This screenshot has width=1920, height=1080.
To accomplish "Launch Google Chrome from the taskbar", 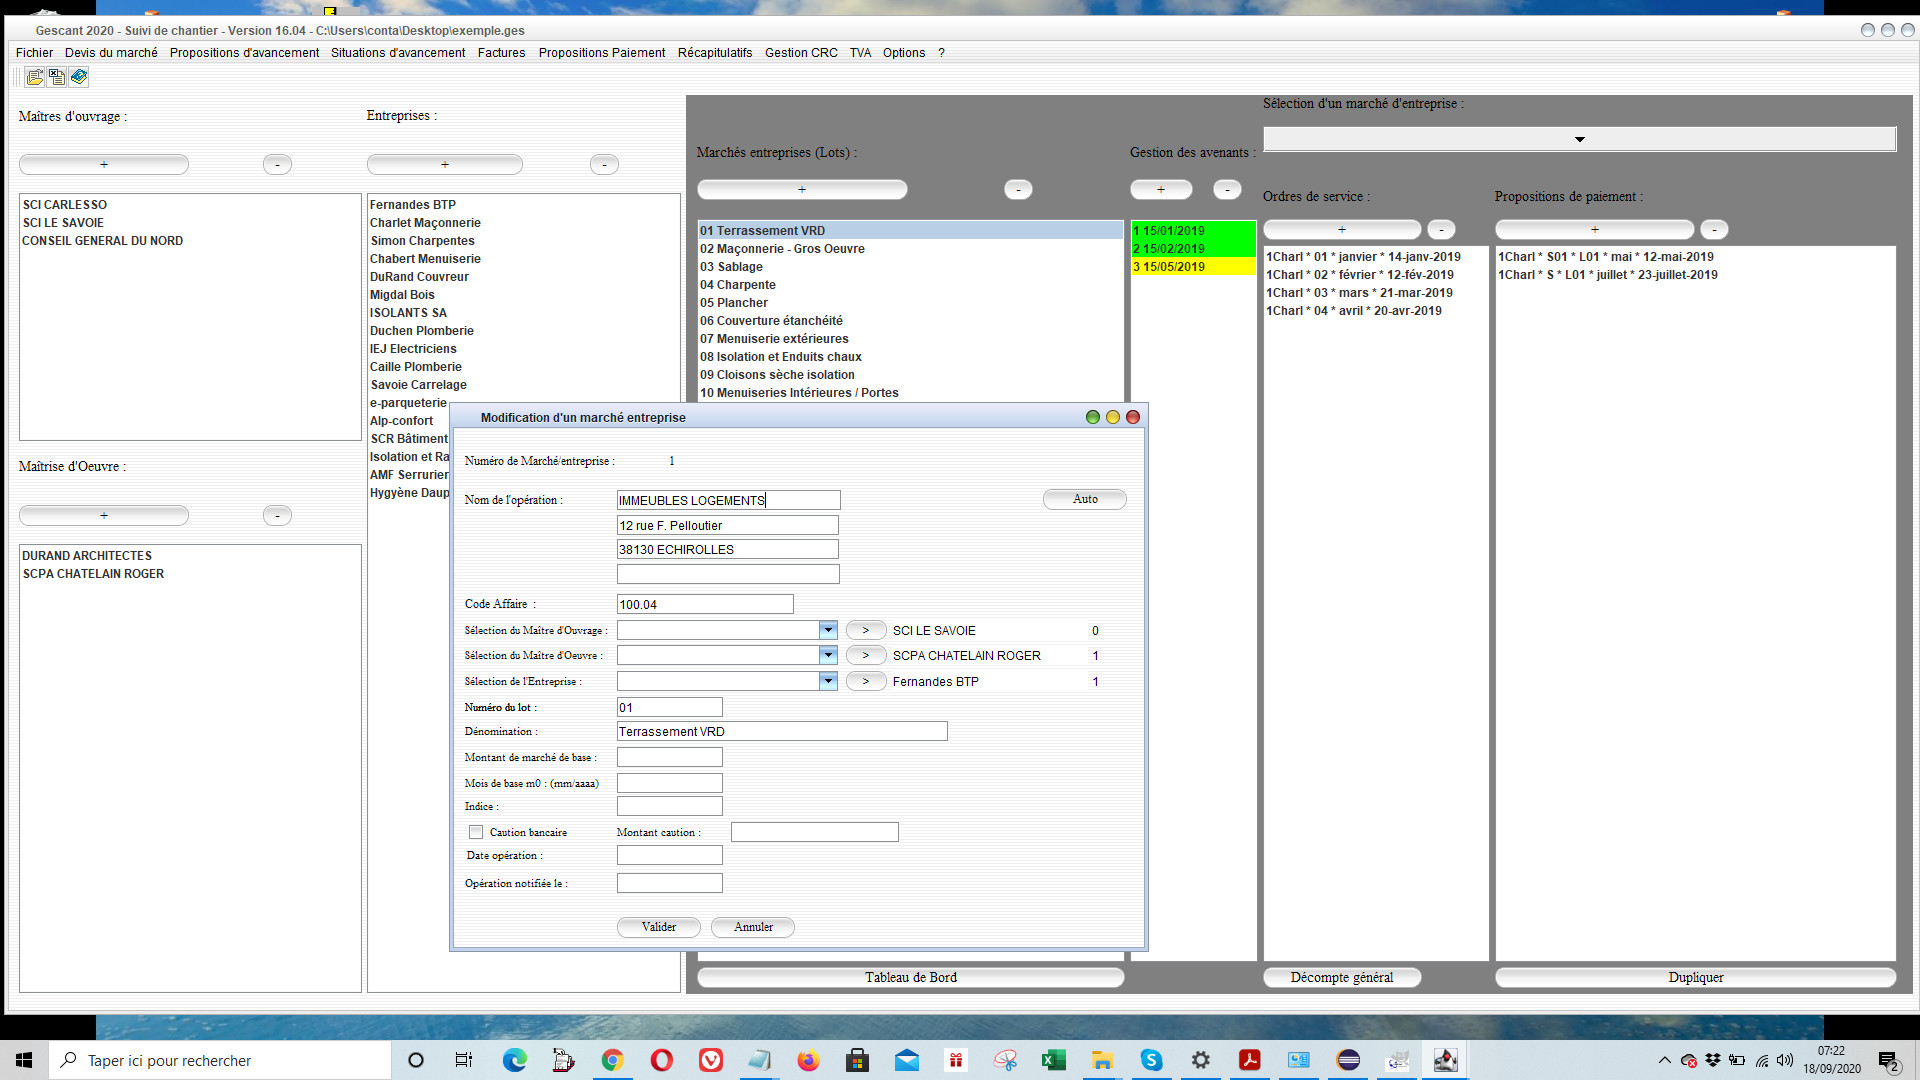I will pos(612,1060).
